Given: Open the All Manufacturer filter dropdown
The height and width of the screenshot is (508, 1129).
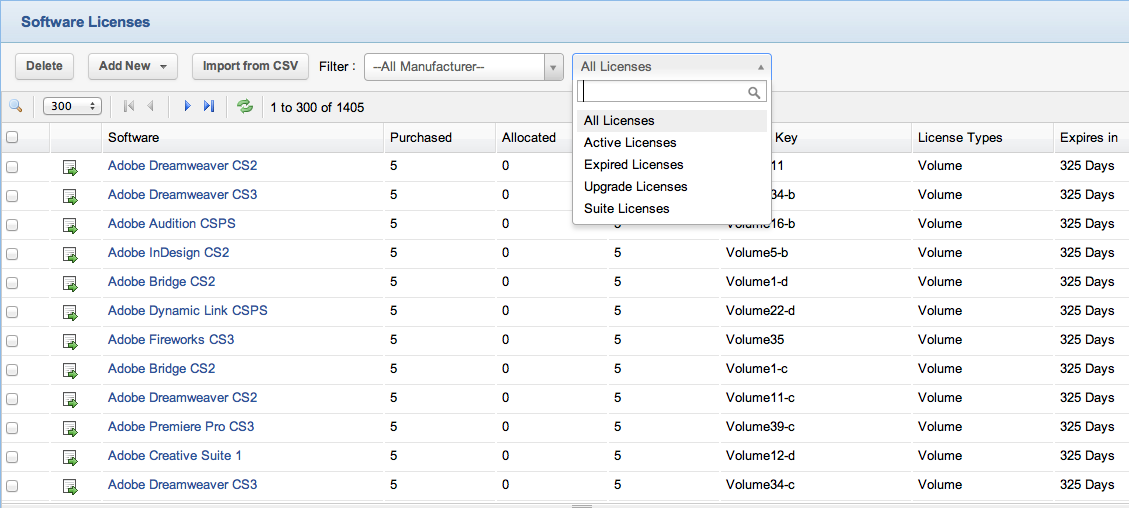Looking at the screenshot, I should point(463,67).
